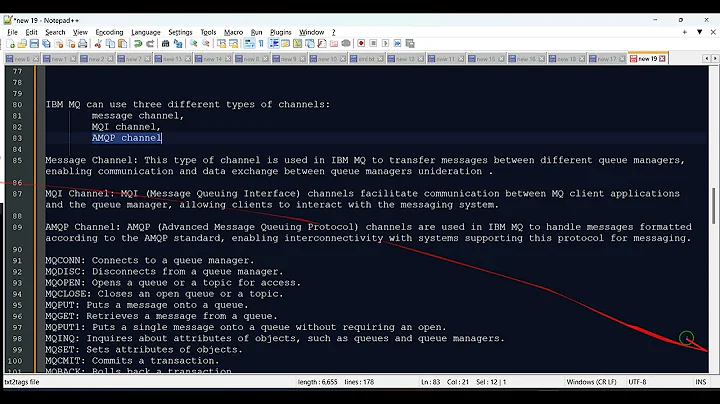Click the plus button beside the menu bar
Viewport: 720px width, 404px height.
[x=685, y=32]
